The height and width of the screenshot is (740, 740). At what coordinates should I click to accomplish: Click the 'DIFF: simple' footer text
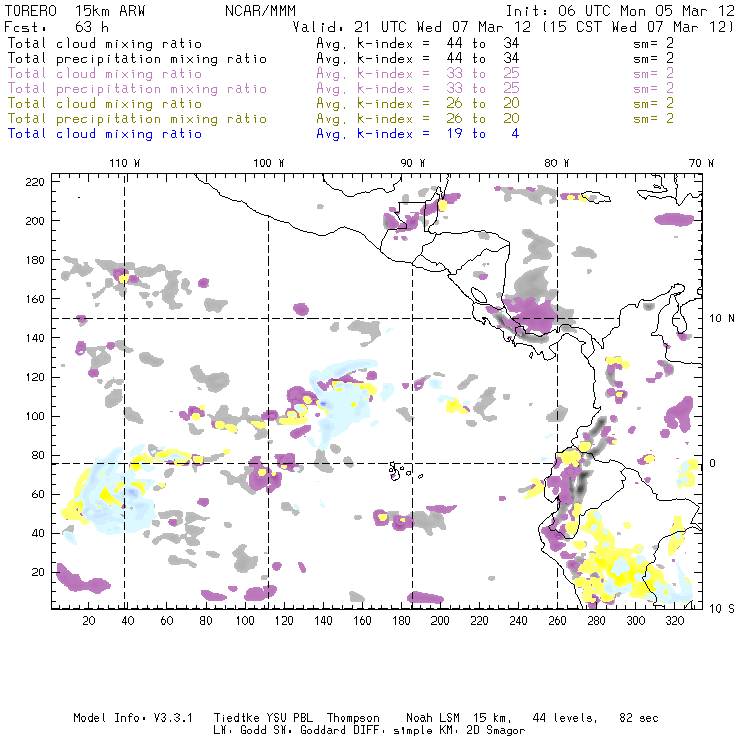pyautogui.click(x=391, y=731)
